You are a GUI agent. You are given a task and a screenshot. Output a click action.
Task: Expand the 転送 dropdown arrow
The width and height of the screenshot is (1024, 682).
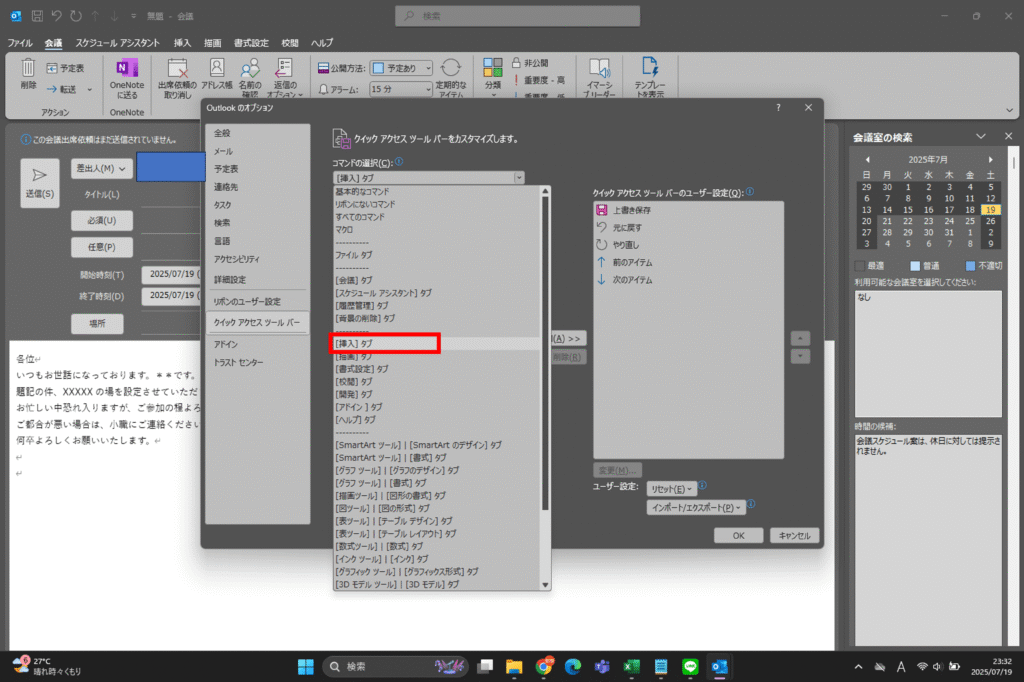click(89, 89)
